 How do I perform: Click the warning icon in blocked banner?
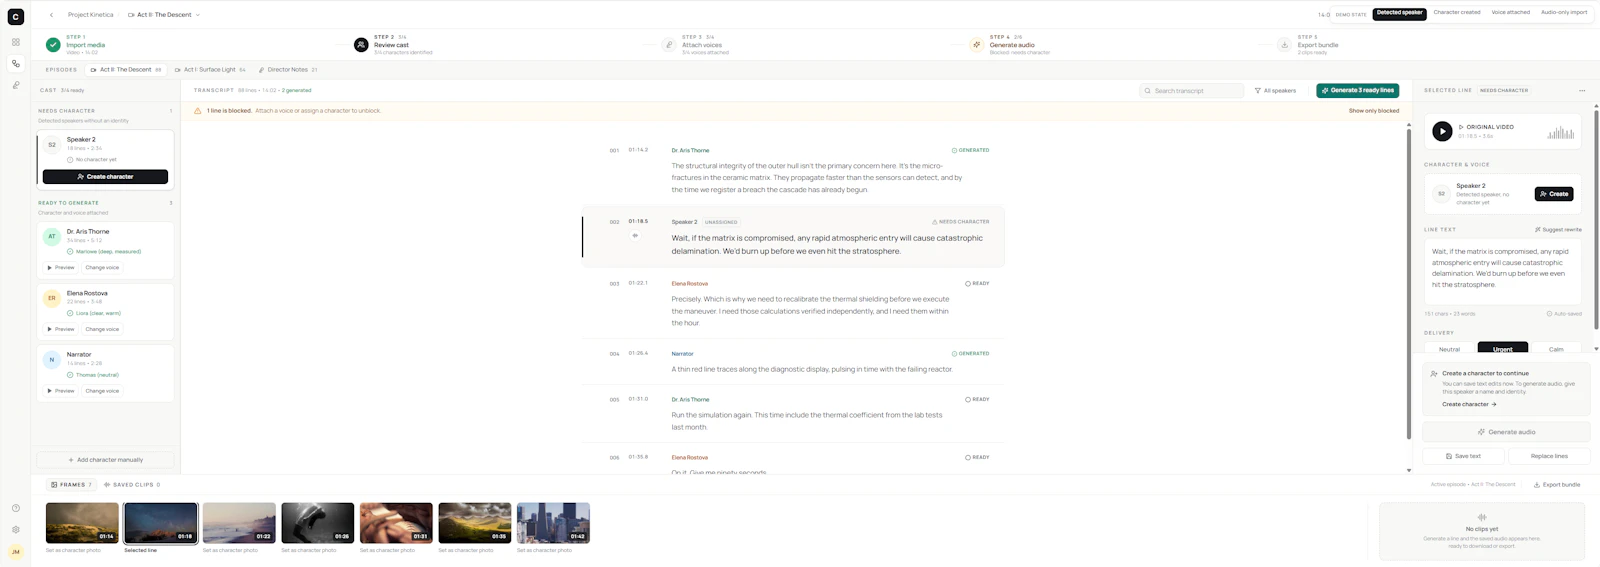(198, 111)
